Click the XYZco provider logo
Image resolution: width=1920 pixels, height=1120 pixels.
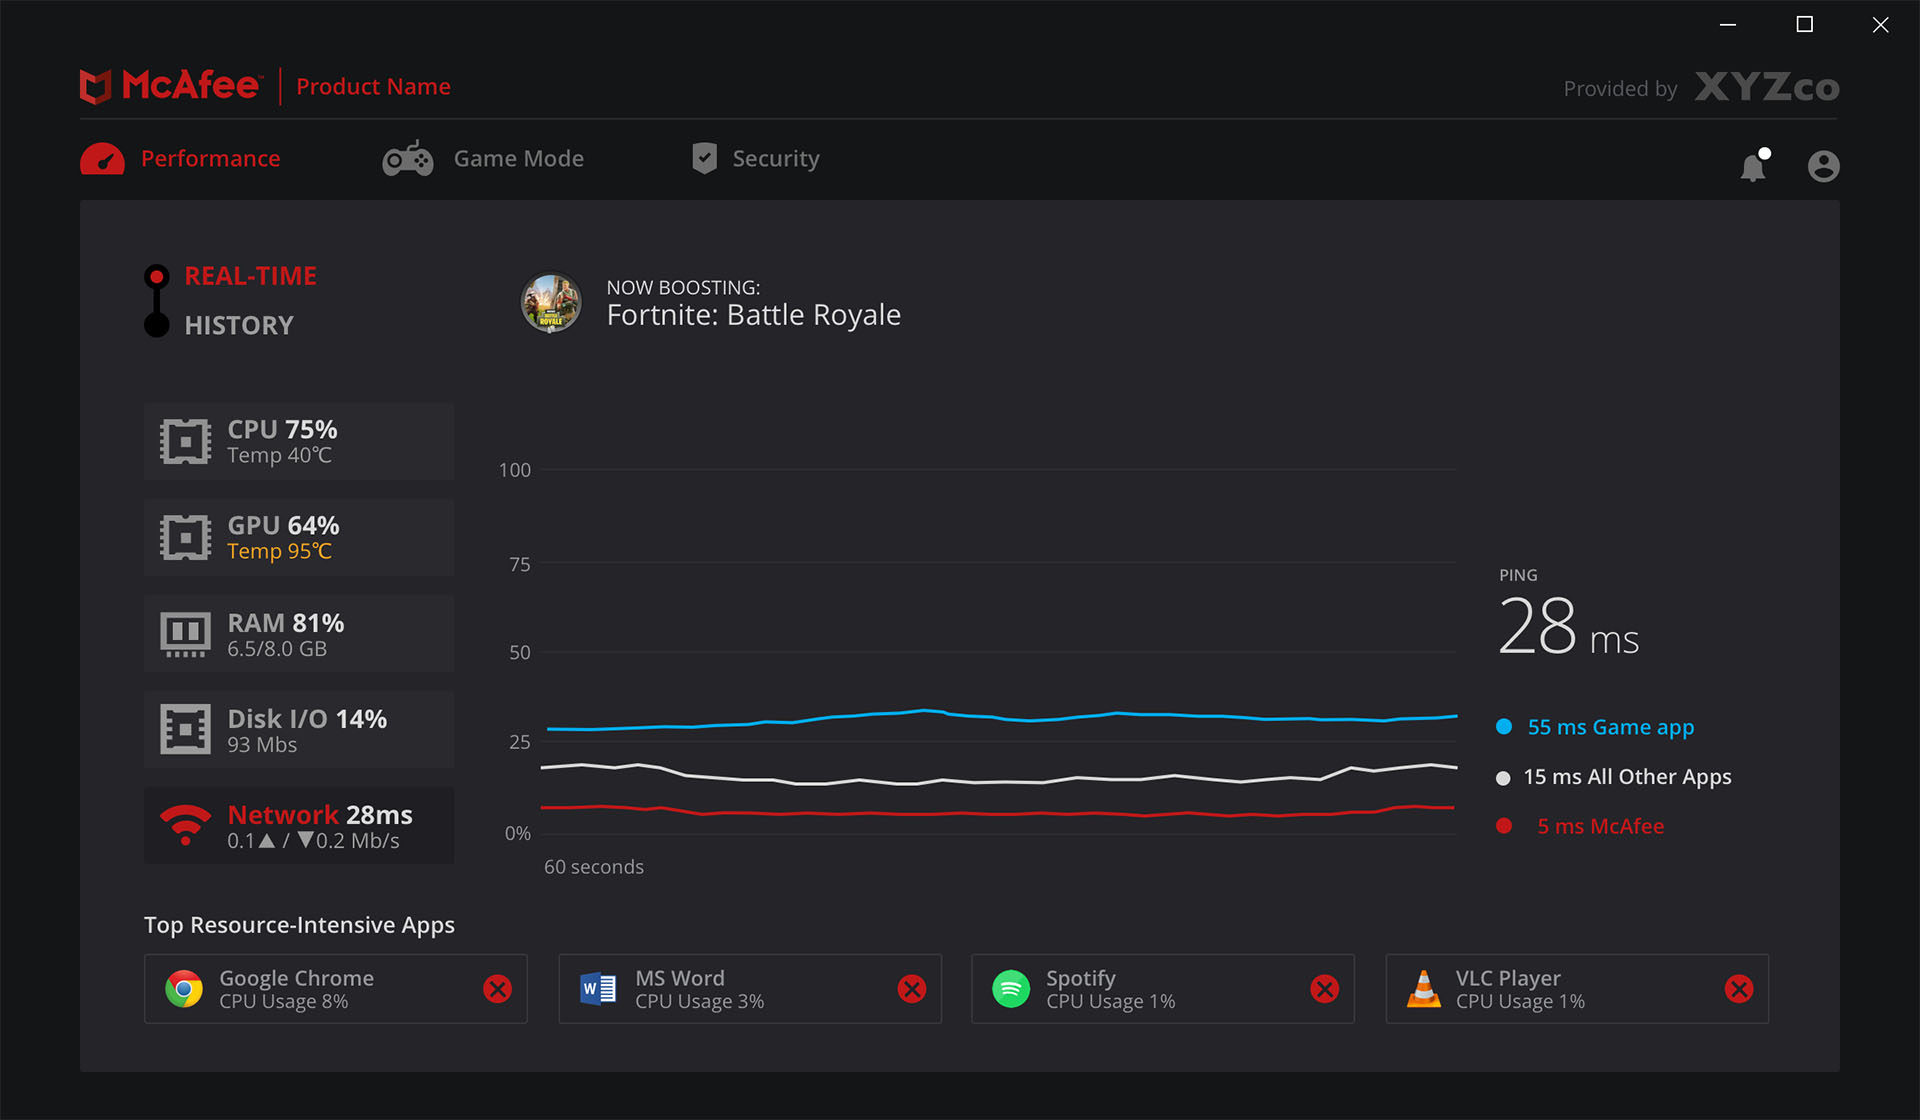pos(1767,87)
